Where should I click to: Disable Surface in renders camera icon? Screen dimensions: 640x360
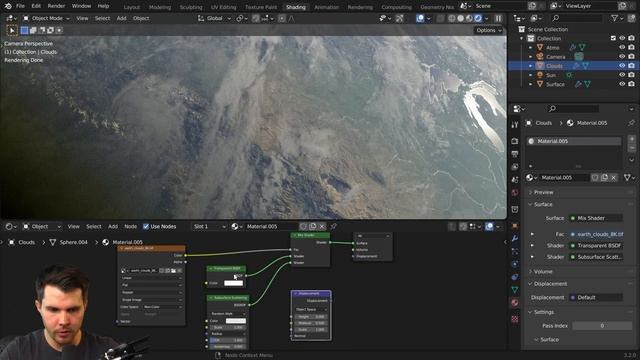point(631,84)
